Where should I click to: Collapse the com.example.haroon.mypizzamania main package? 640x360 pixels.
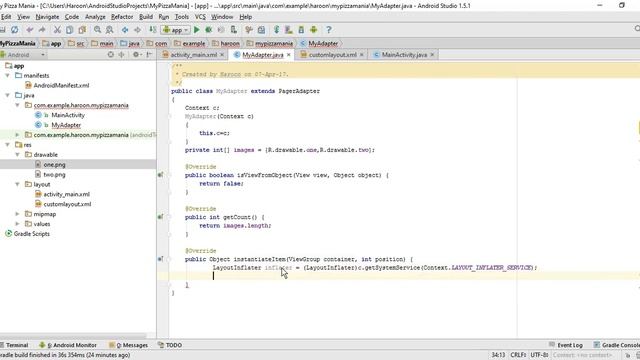coord(18,105)
